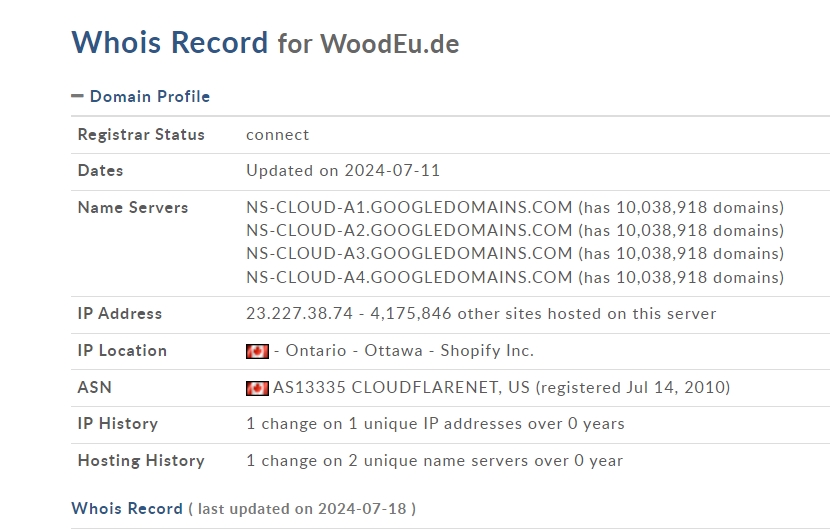Click the Name Servers label
830x529 pixels.
[133, 208]
